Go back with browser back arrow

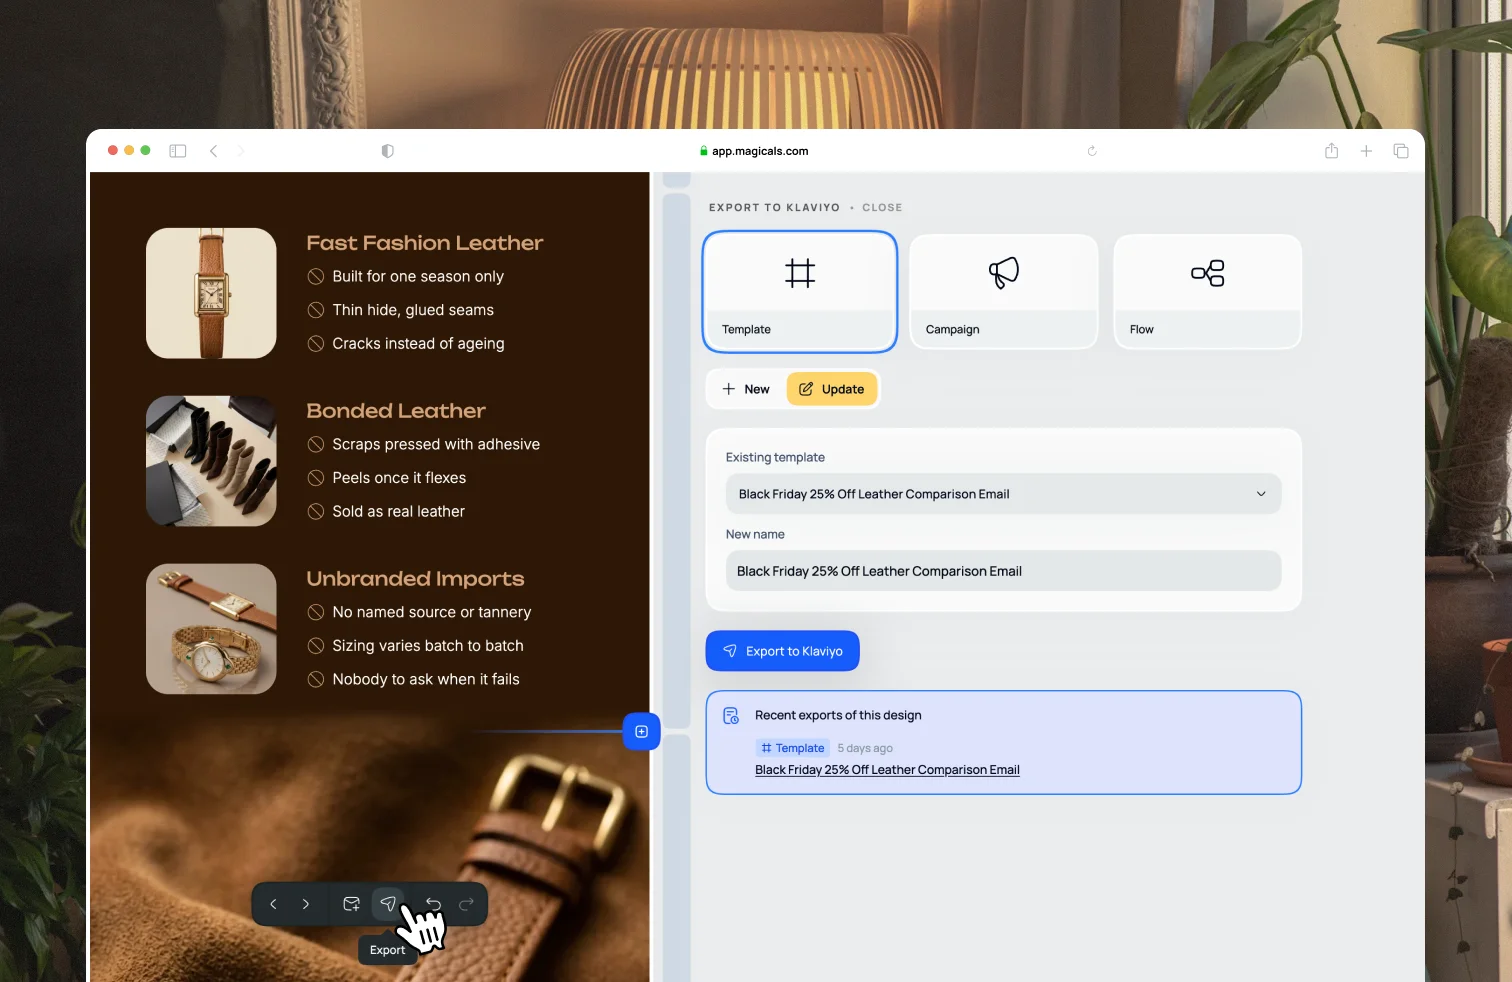coord(213,151)
